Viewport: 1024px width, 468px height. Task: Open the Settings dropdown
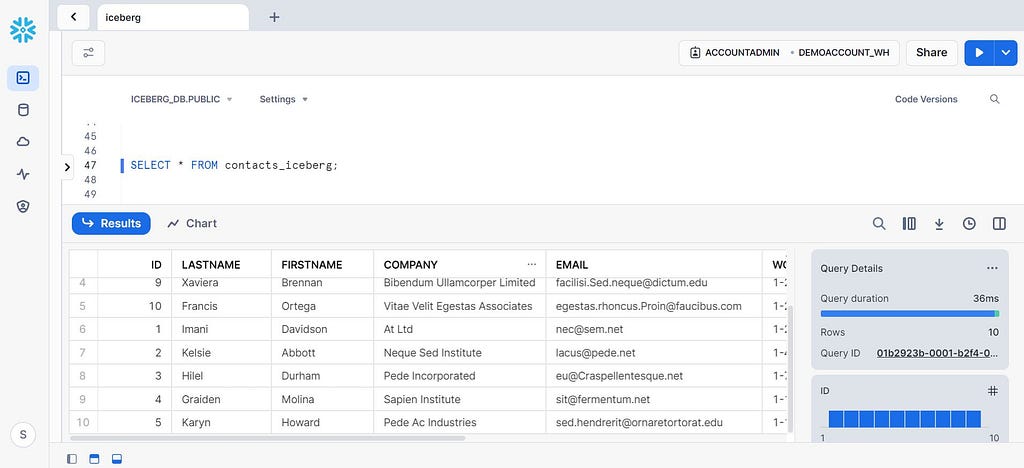tap(283, 99)
